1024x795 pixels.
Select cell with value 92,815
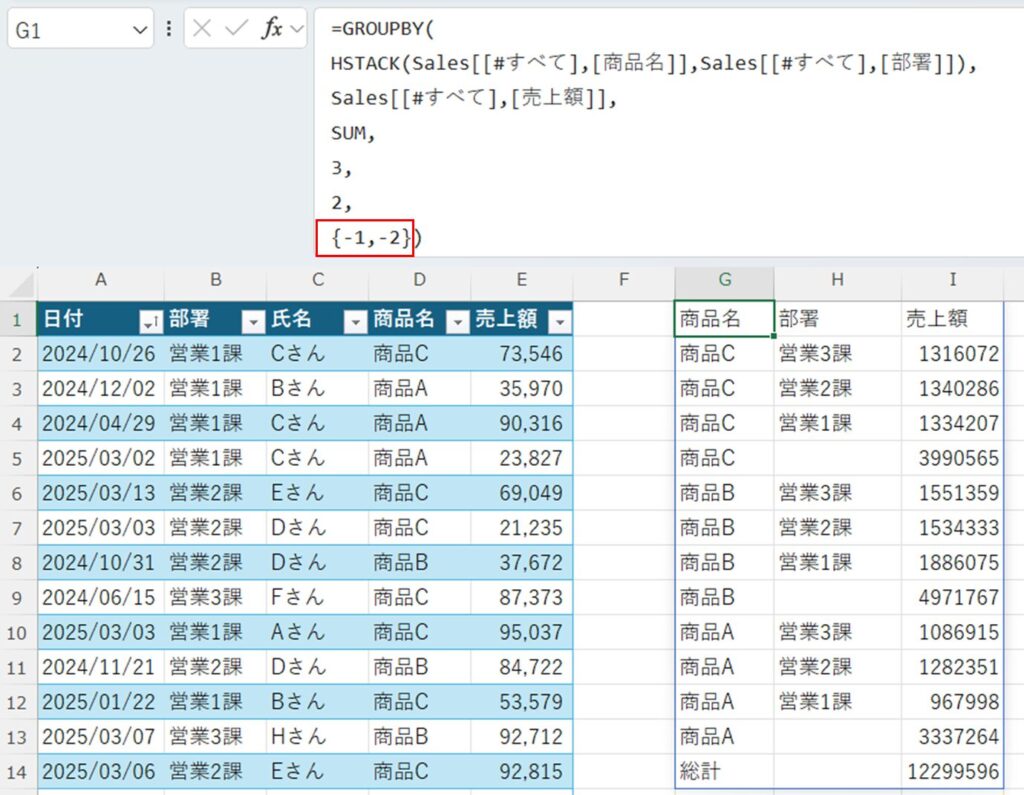click(x=522, y=771)
